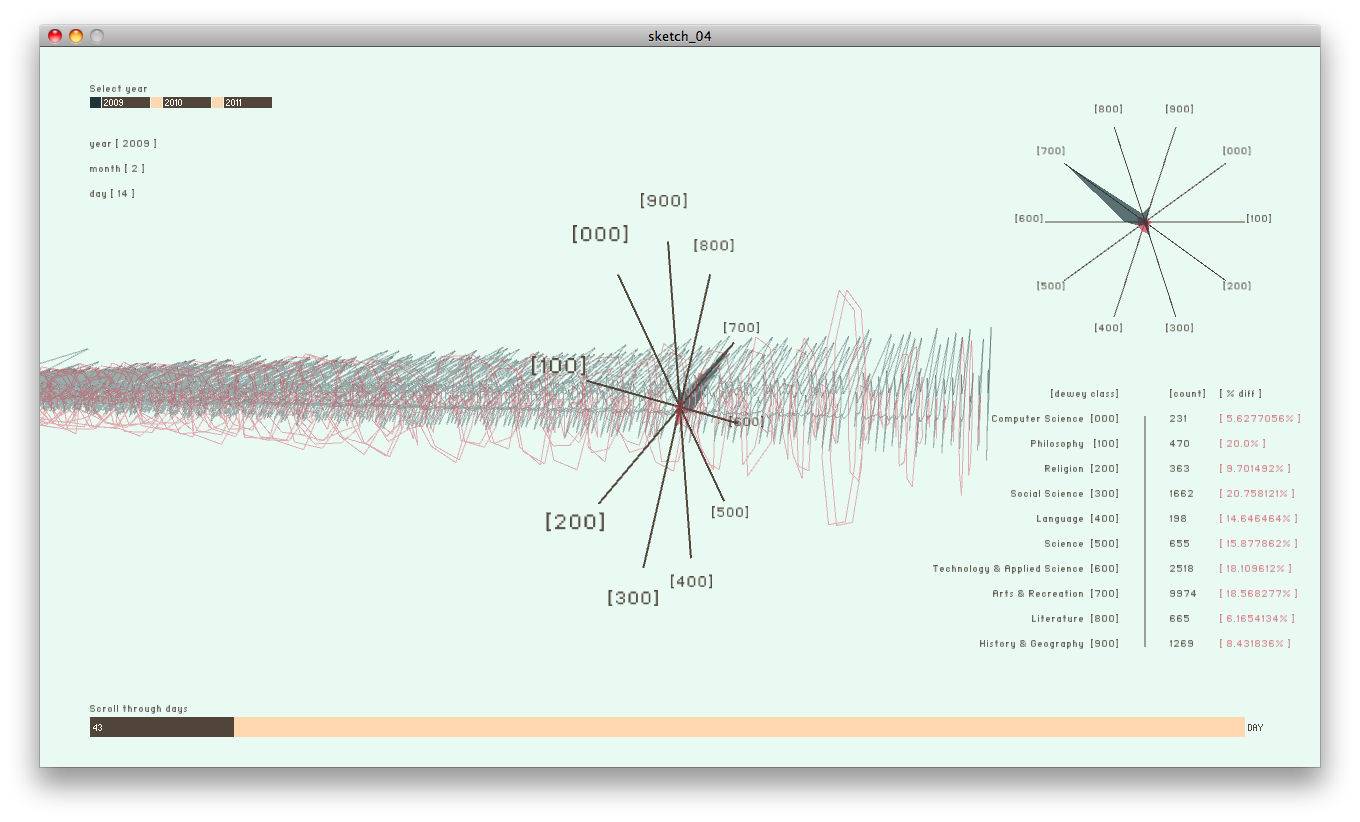Switch the year to 2010

click(x=181, y=103)
